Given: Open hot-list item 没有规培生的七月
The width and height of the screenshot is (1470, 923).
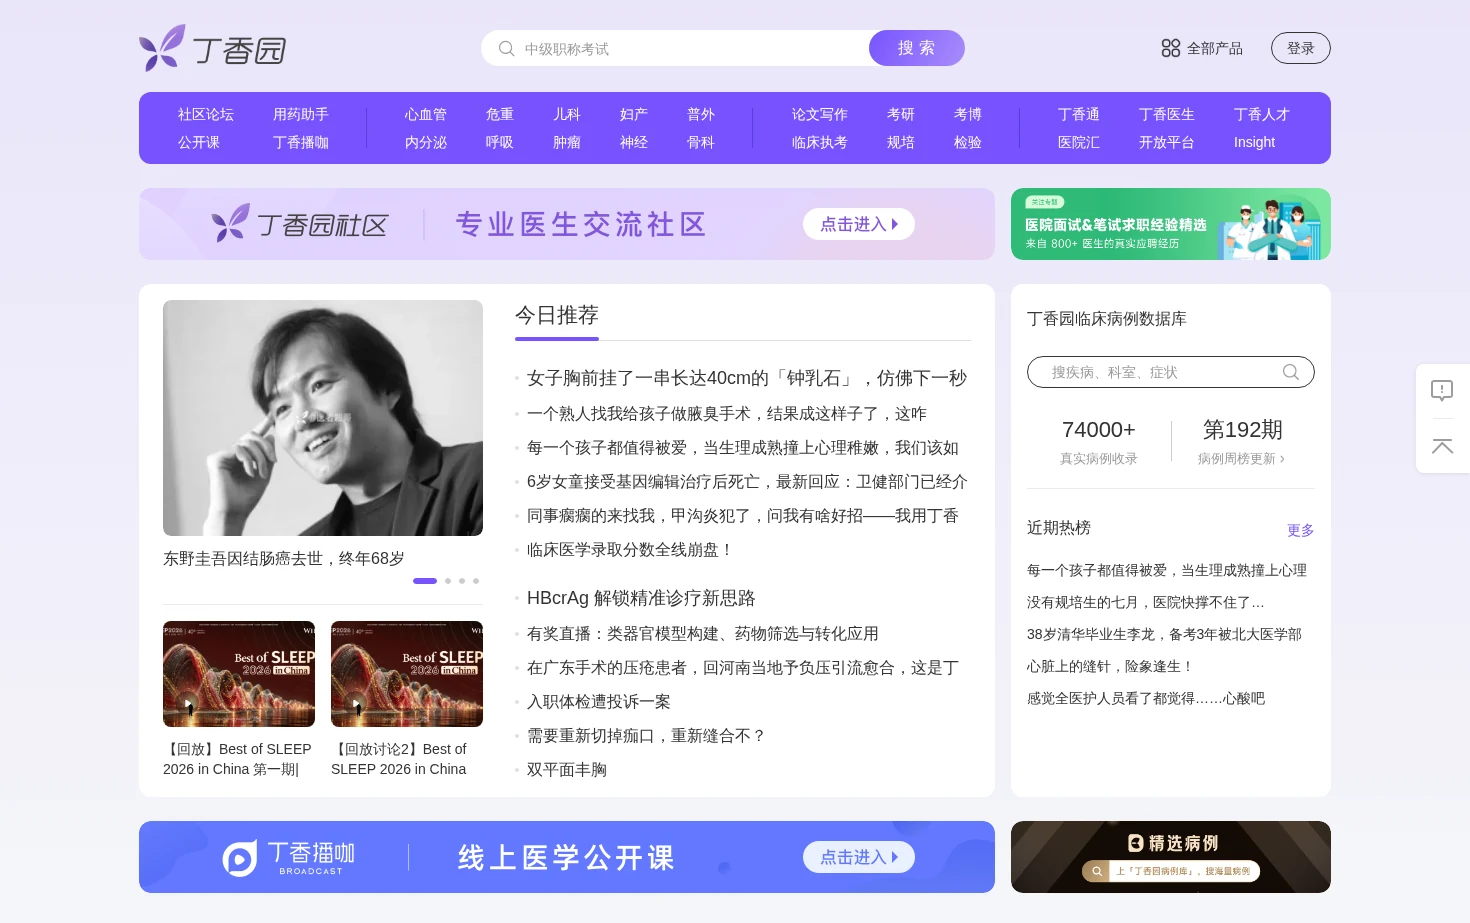Looking at the screenshot, I should click(1146, 602).
